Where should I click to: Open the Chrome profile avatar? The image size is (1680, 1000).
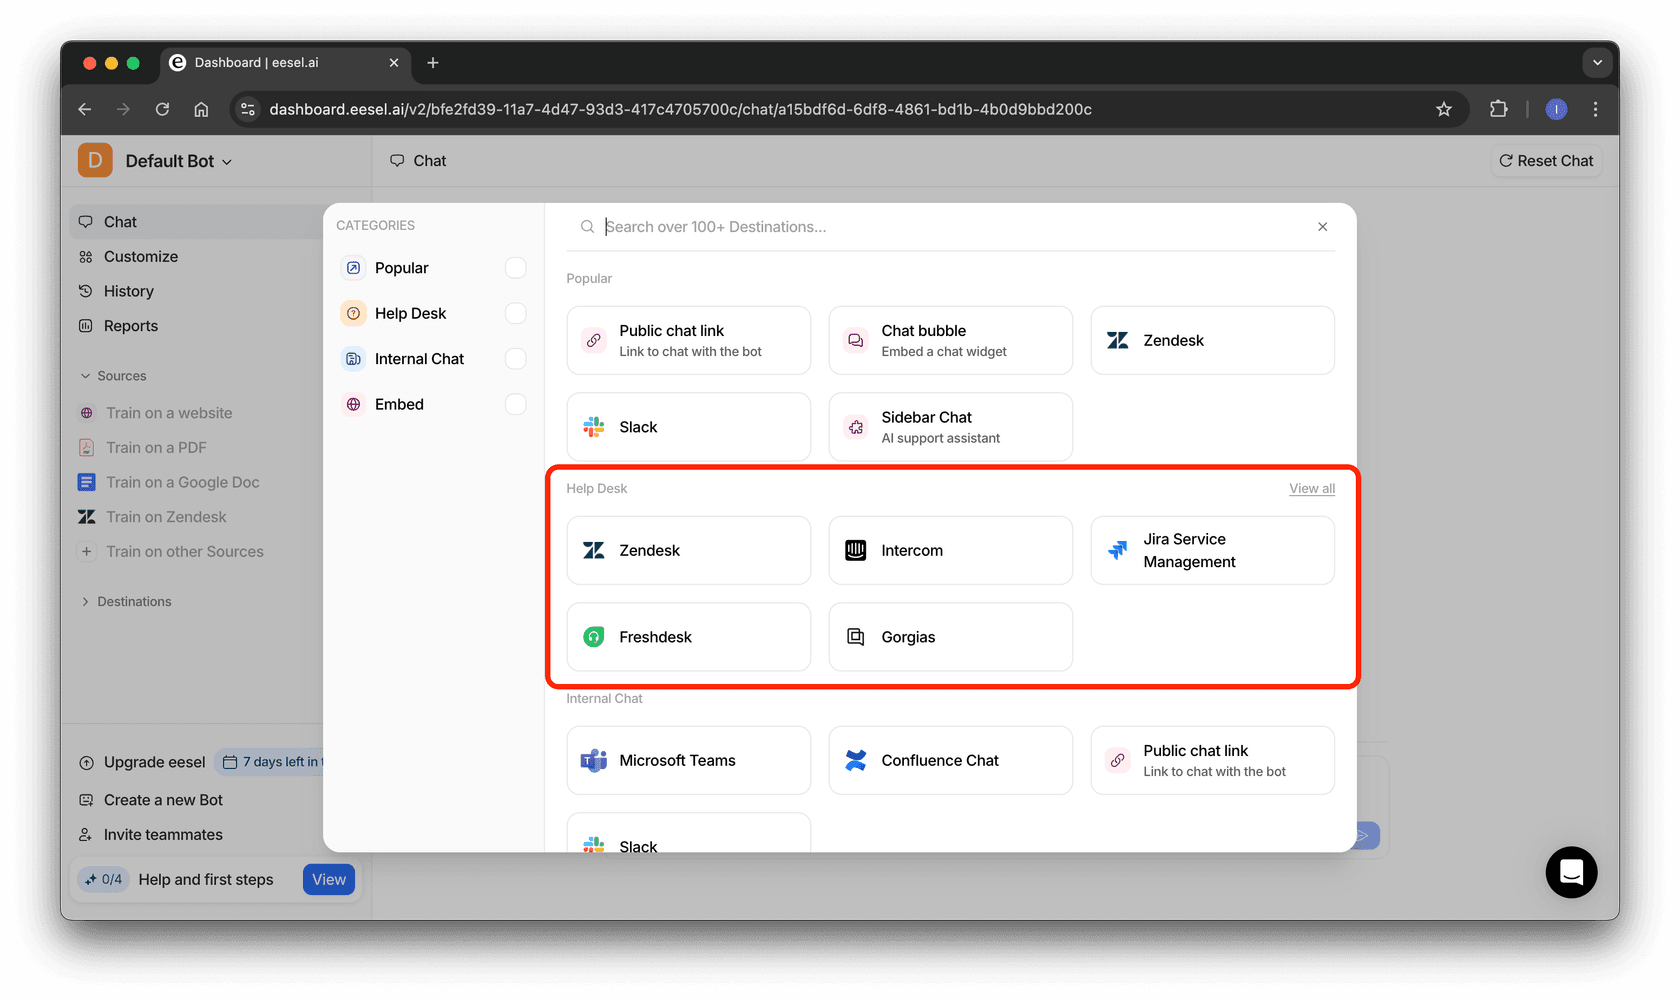(1556, 109)
